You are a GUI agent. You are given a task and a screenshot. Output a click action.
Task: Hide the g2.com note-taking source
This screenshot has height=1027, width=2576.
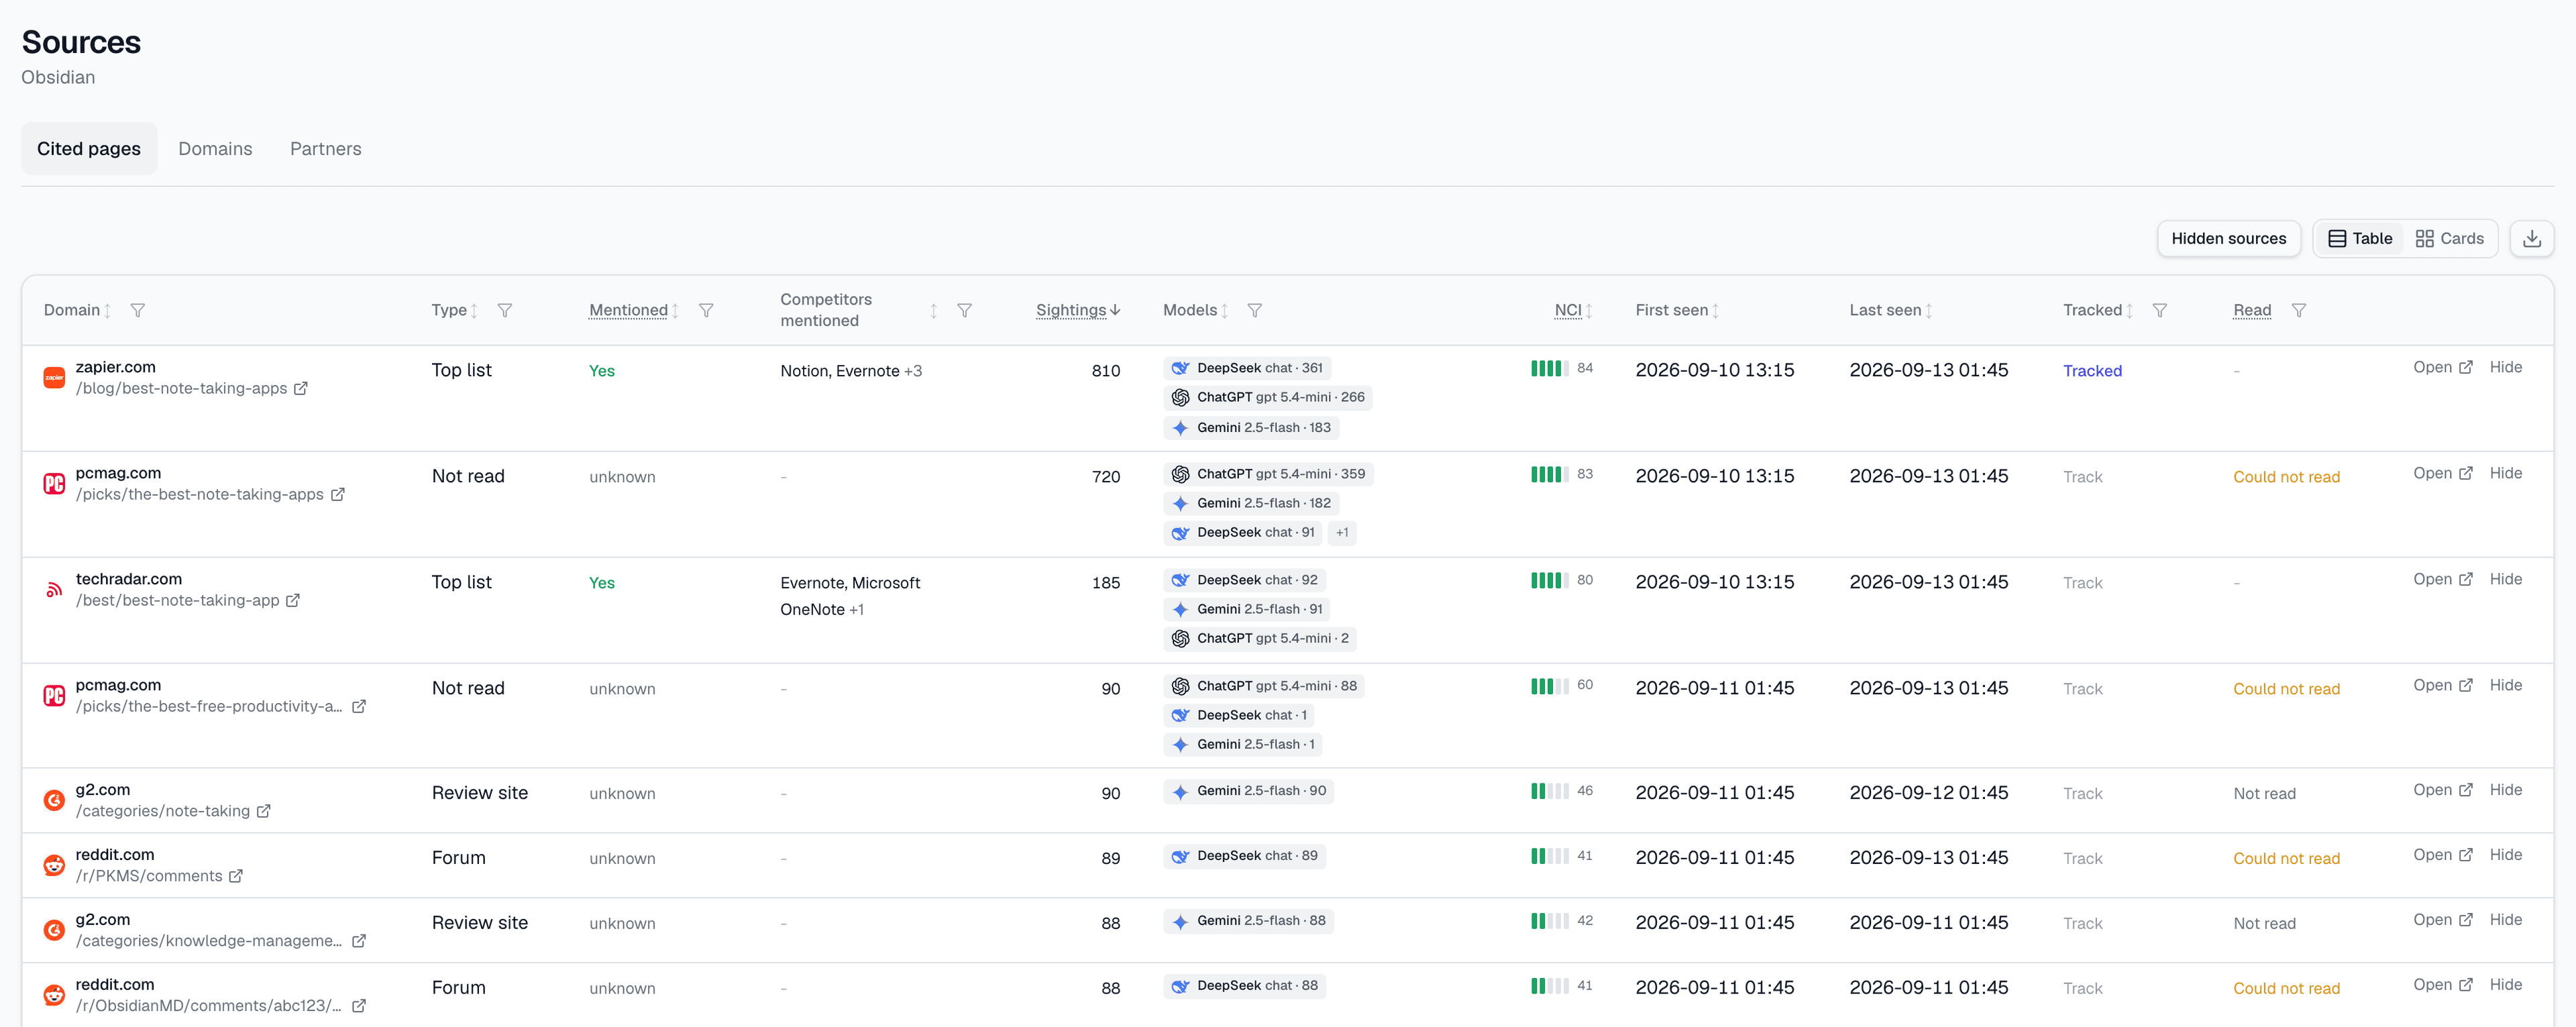click(x=2505, y=790)
